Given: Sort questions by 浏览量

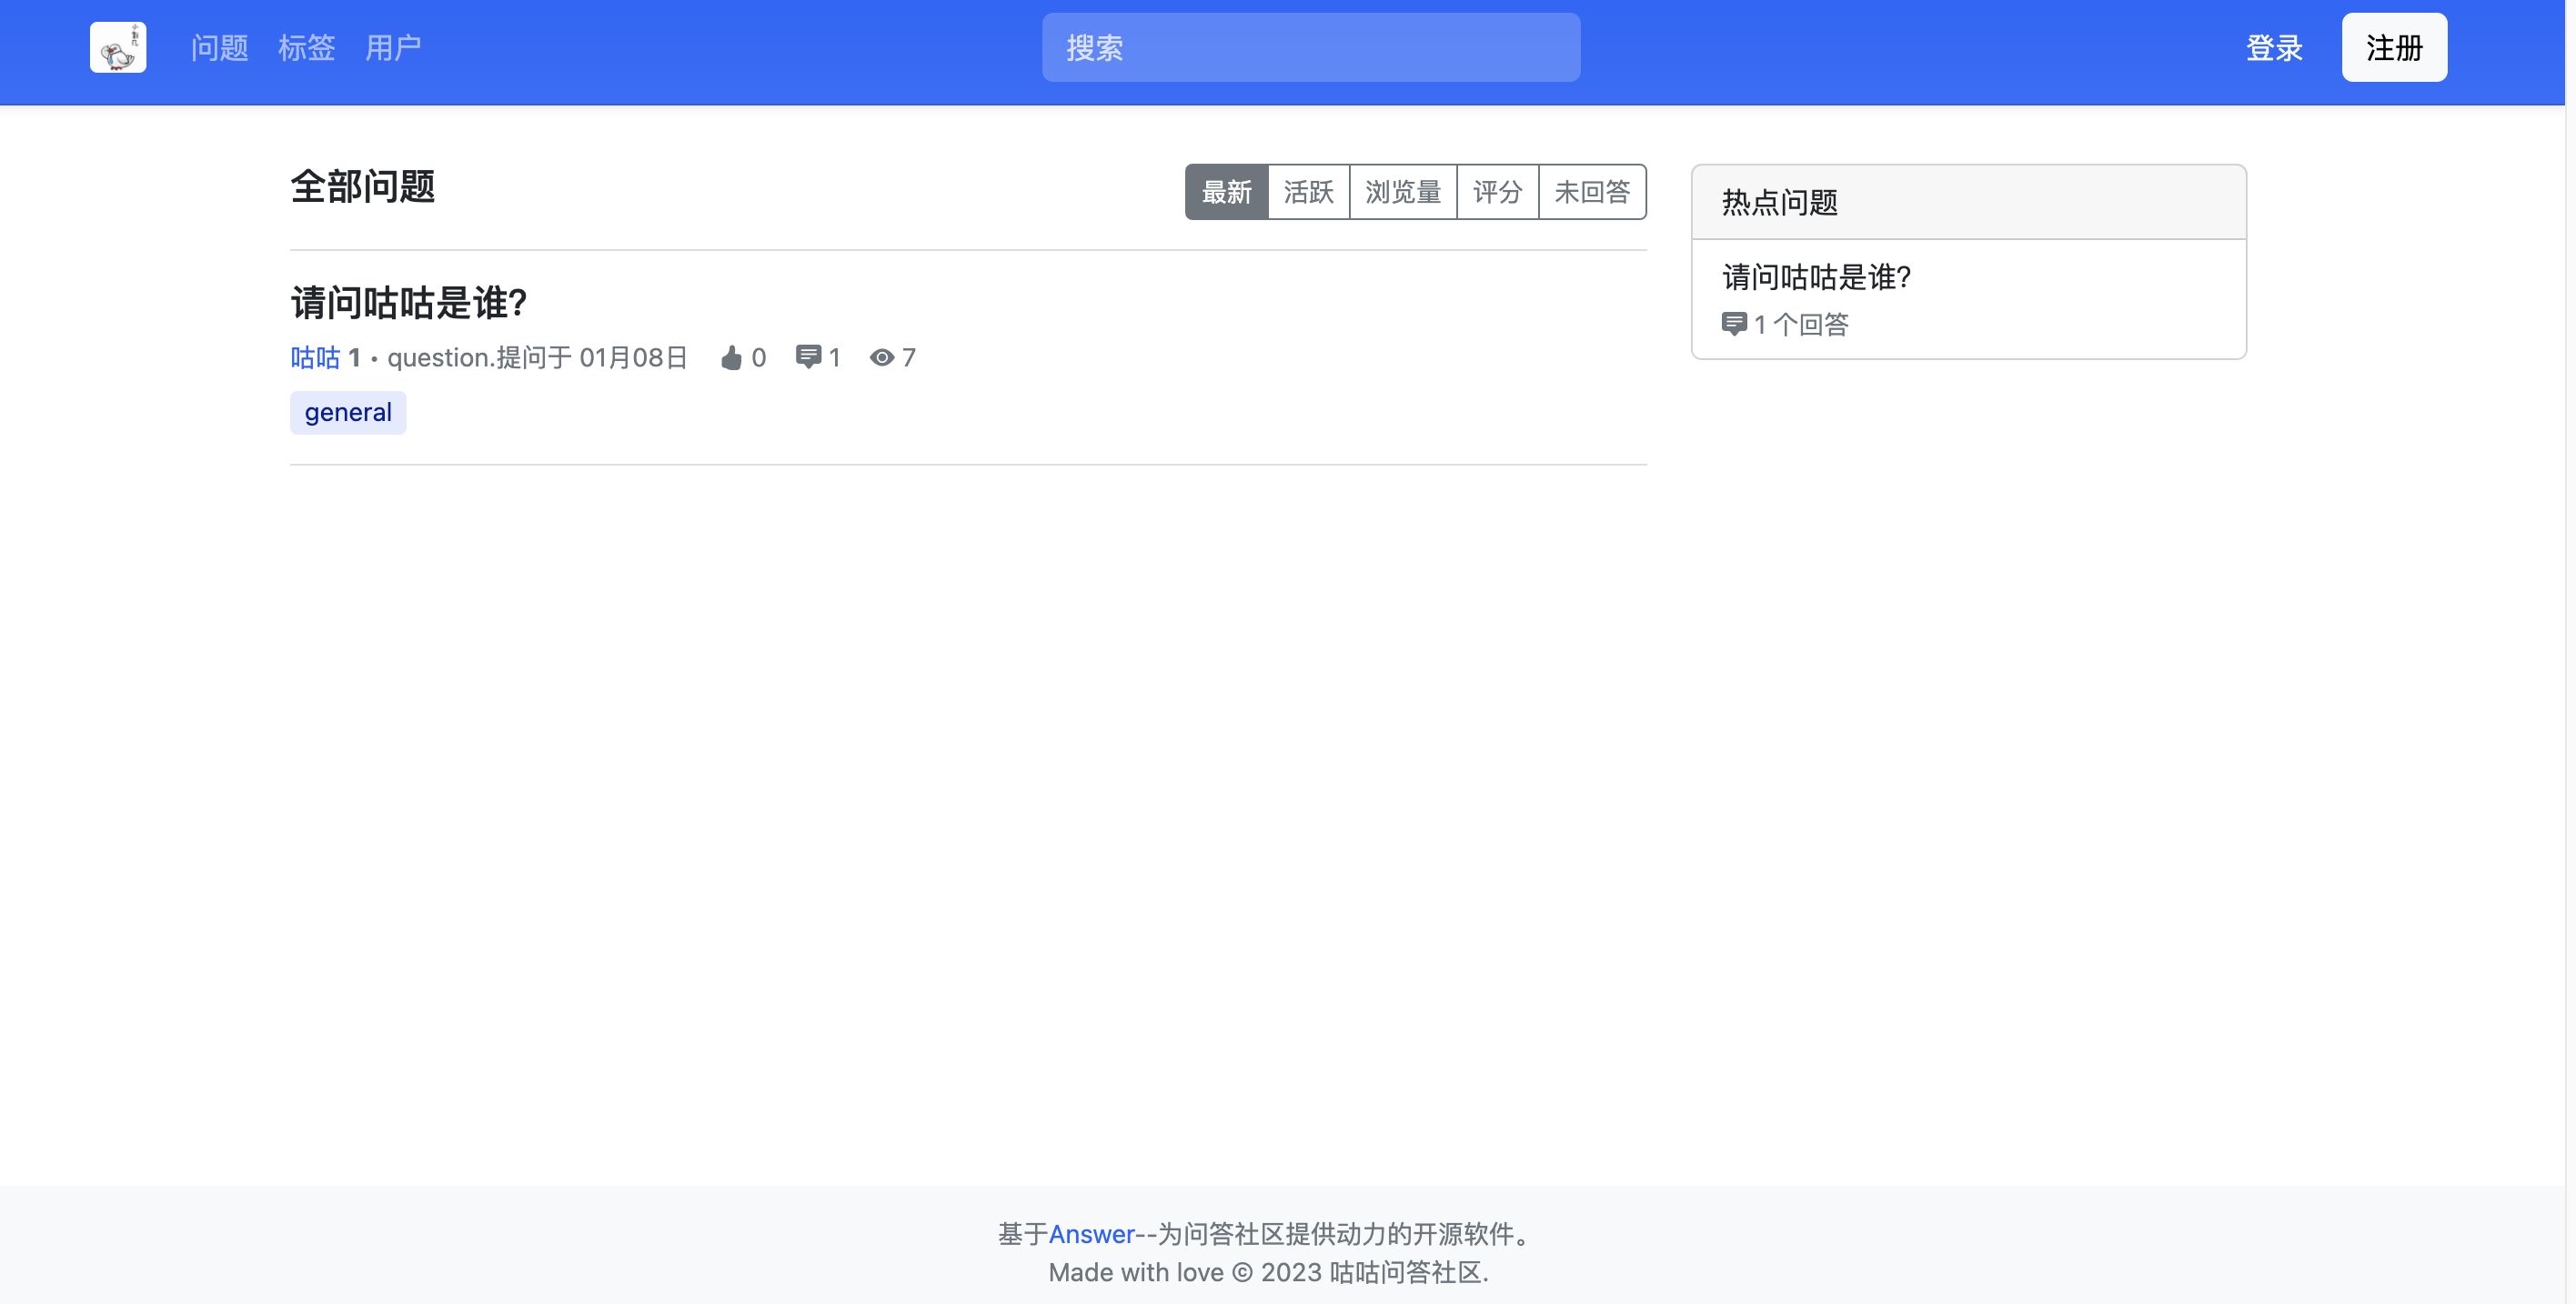Looking at the screenshot, I should tap(1402, 192).
